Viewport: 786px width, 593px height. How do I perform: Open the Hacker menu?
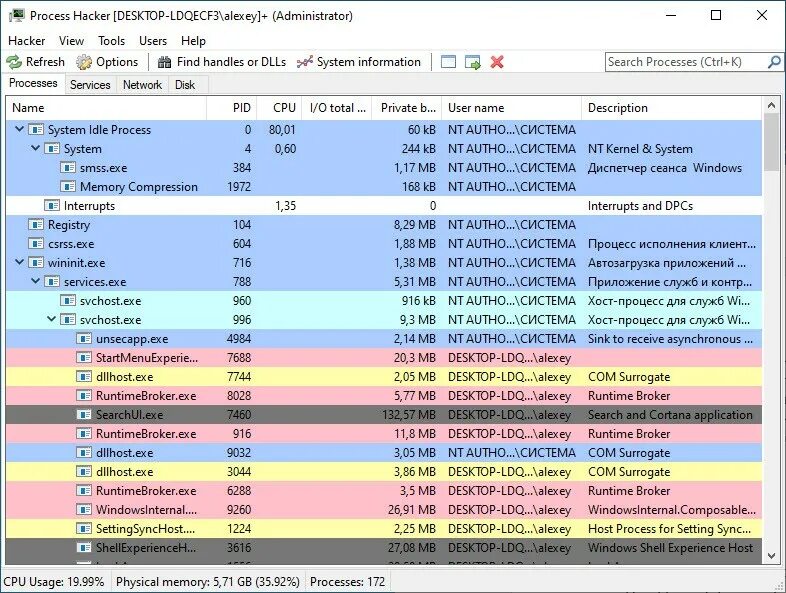pyautogui.click(x=27, y=41)
